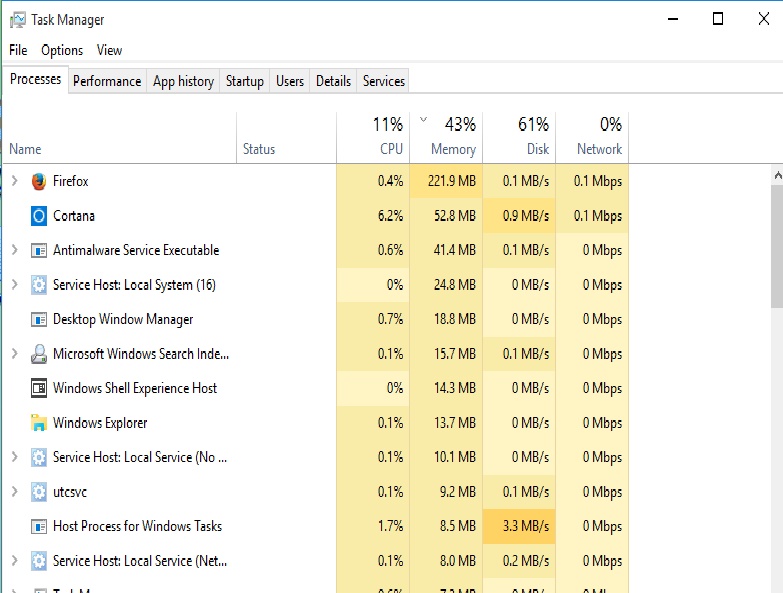Click the Service Host Local System gear icon
Viewport: 783px width, 593px height.
[39, 285]
